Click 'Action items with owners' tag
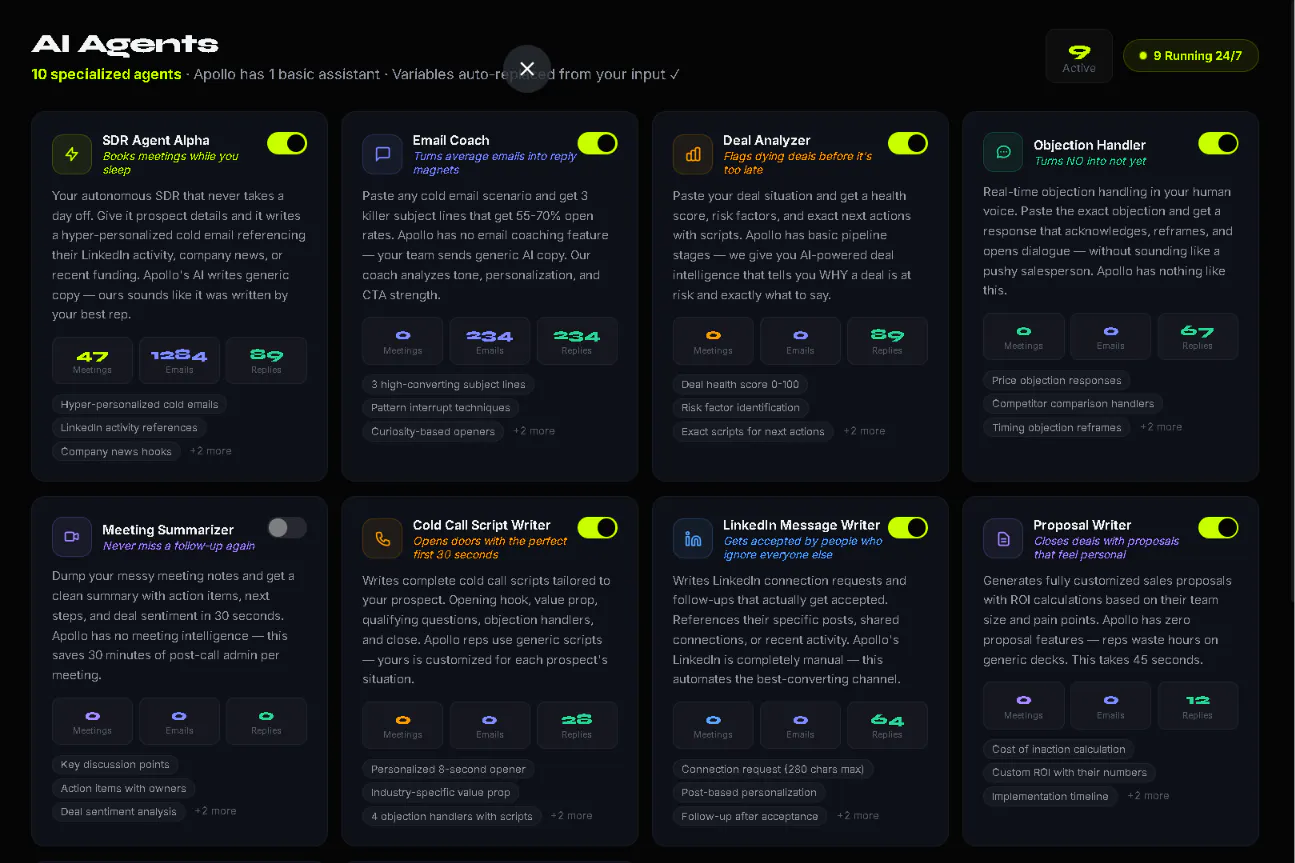The width and height of the screenshot is (1295, 863). (123, 788)
